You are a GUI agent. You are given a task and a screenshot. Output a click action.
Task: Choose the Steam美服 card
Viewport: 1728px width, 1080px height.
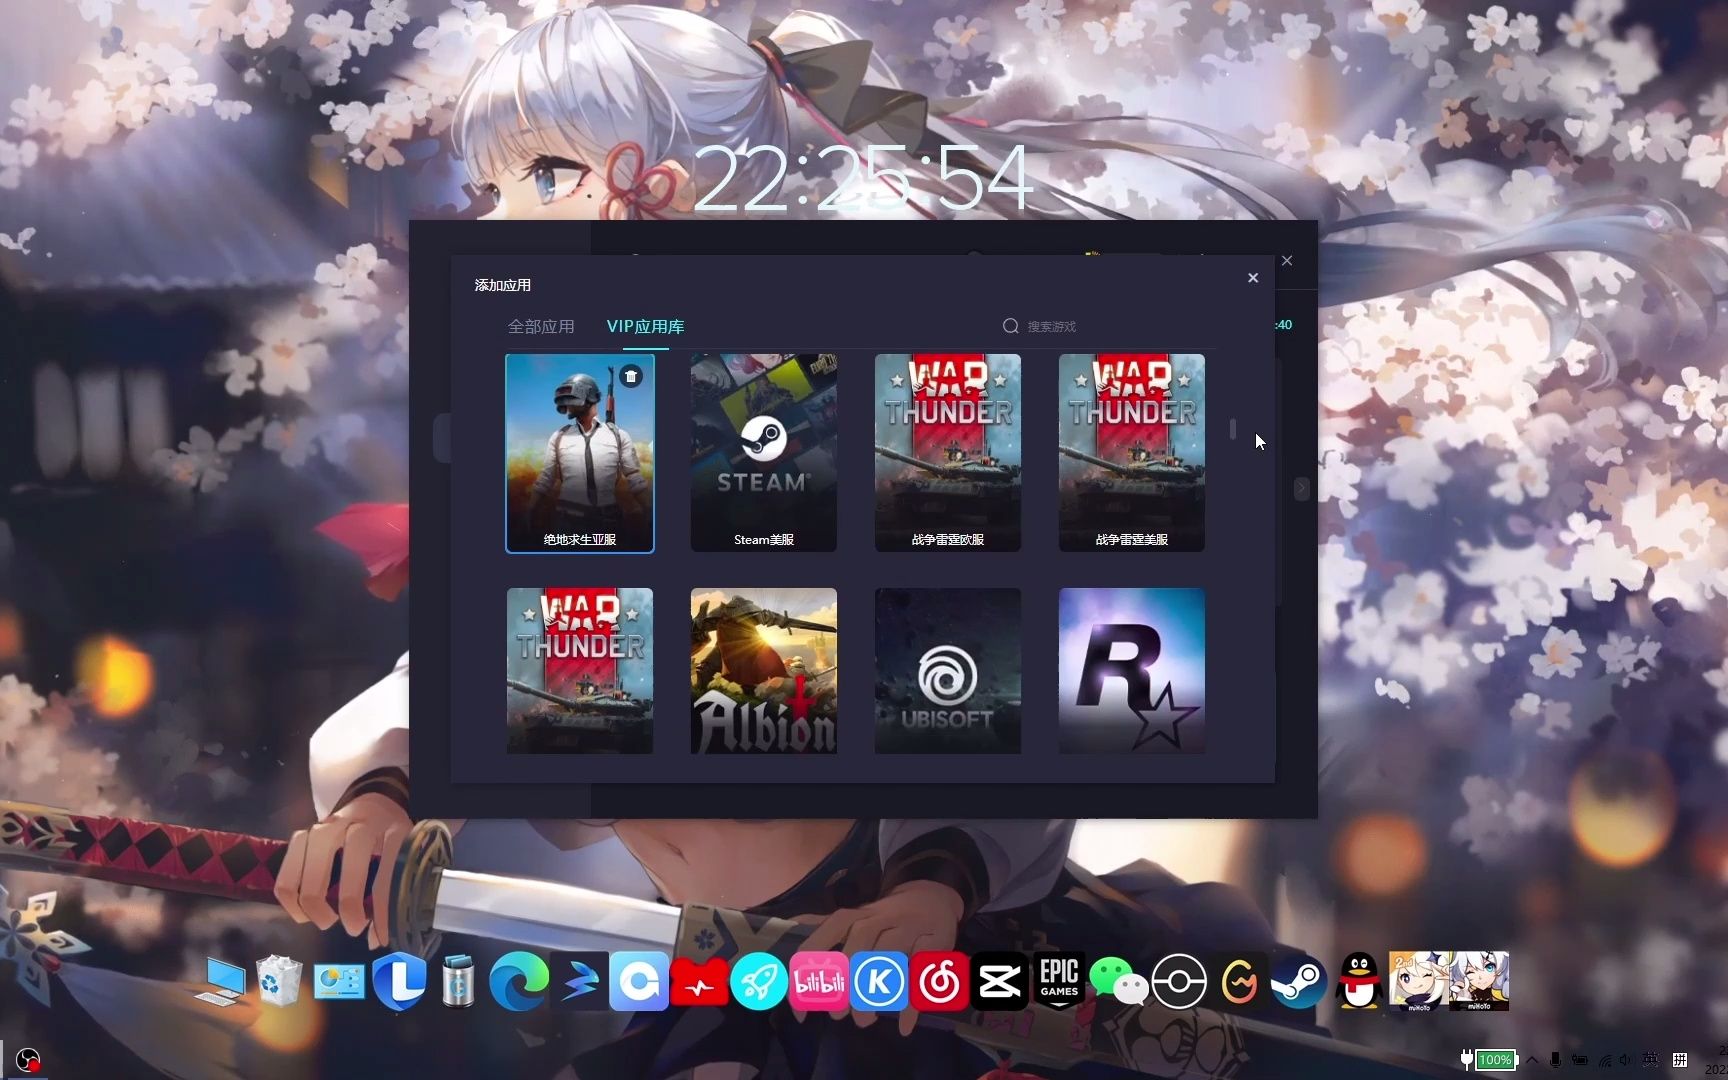tap(764, 452)
